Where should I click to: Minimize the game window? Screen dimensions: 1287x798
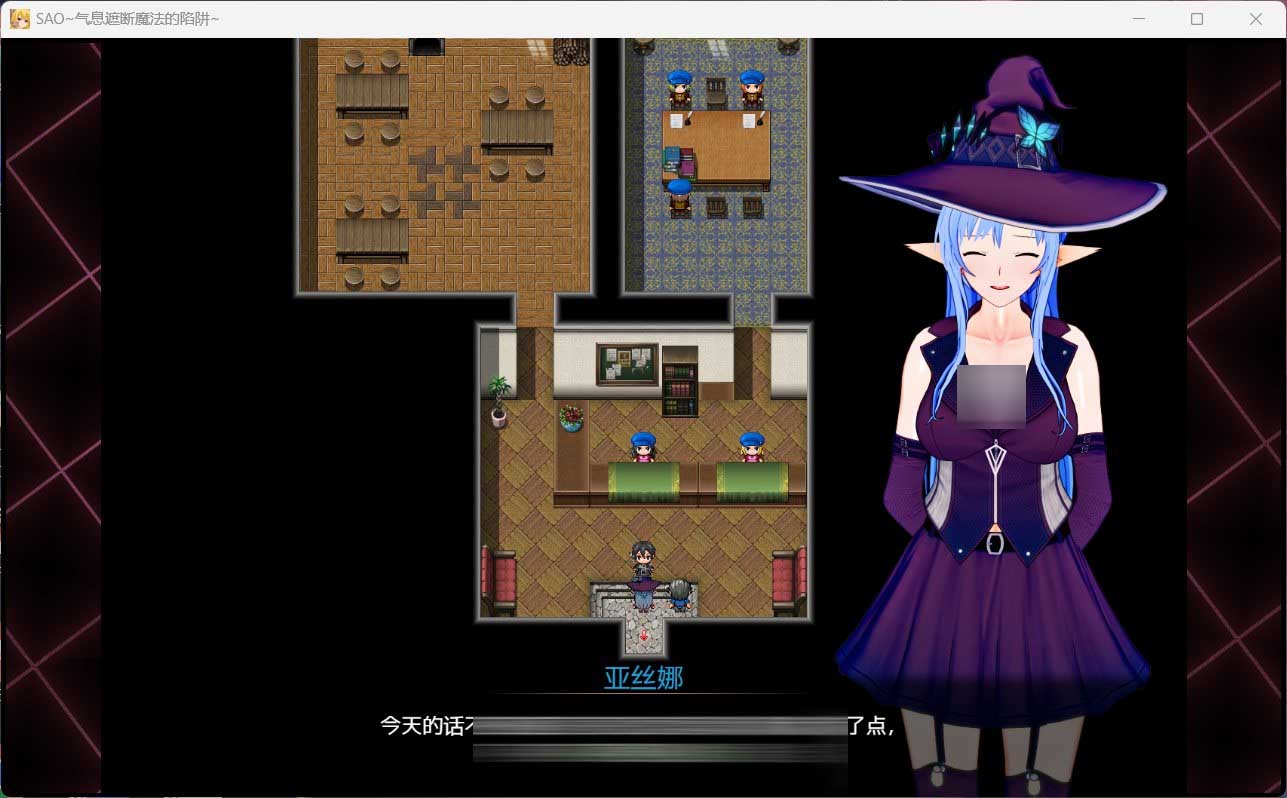pos(1138,19)
